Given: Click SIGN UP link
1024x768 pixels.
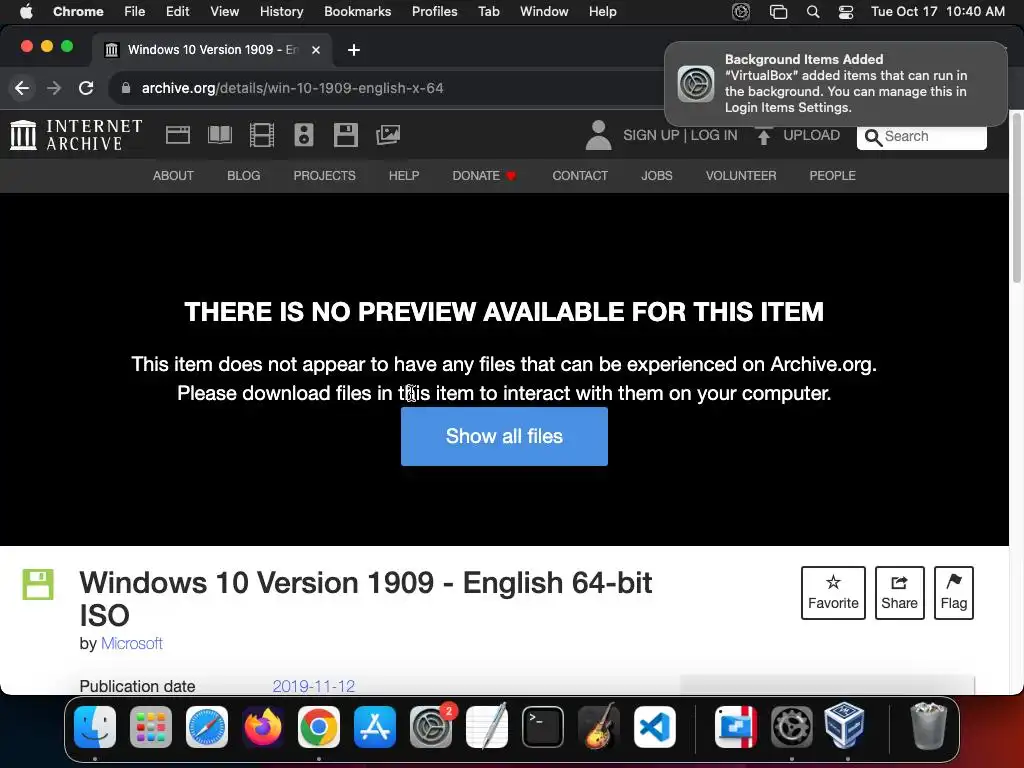Looking at the screenshot, I should (x=651, y=135).
